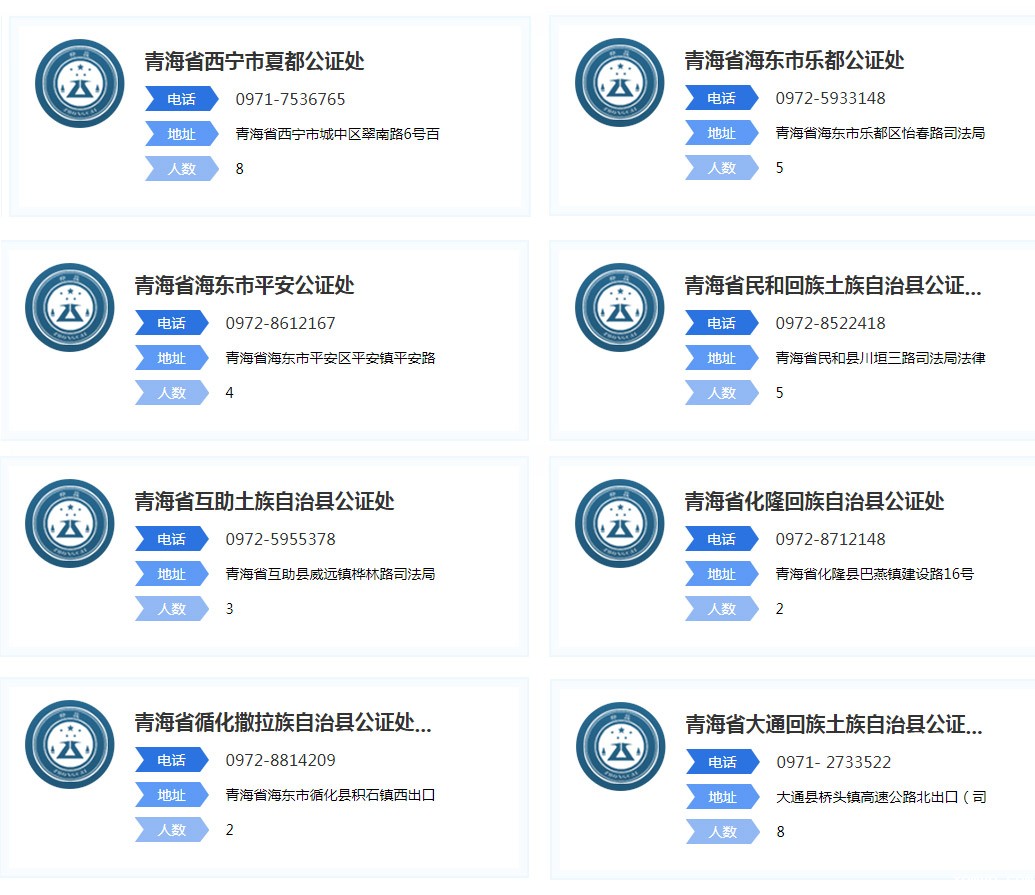1035x895 pixels.
Task: Open the 青海省化隆回族自治县公证处 title link
Action: click(x=814, y=501)
